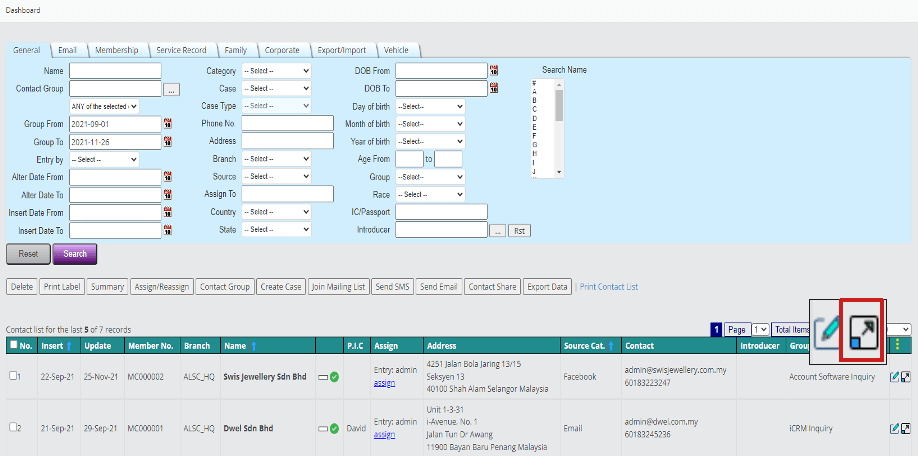Click into the IC/Passport input field
The width and height of the screenshot is (918, 456).
click(441, 212)
